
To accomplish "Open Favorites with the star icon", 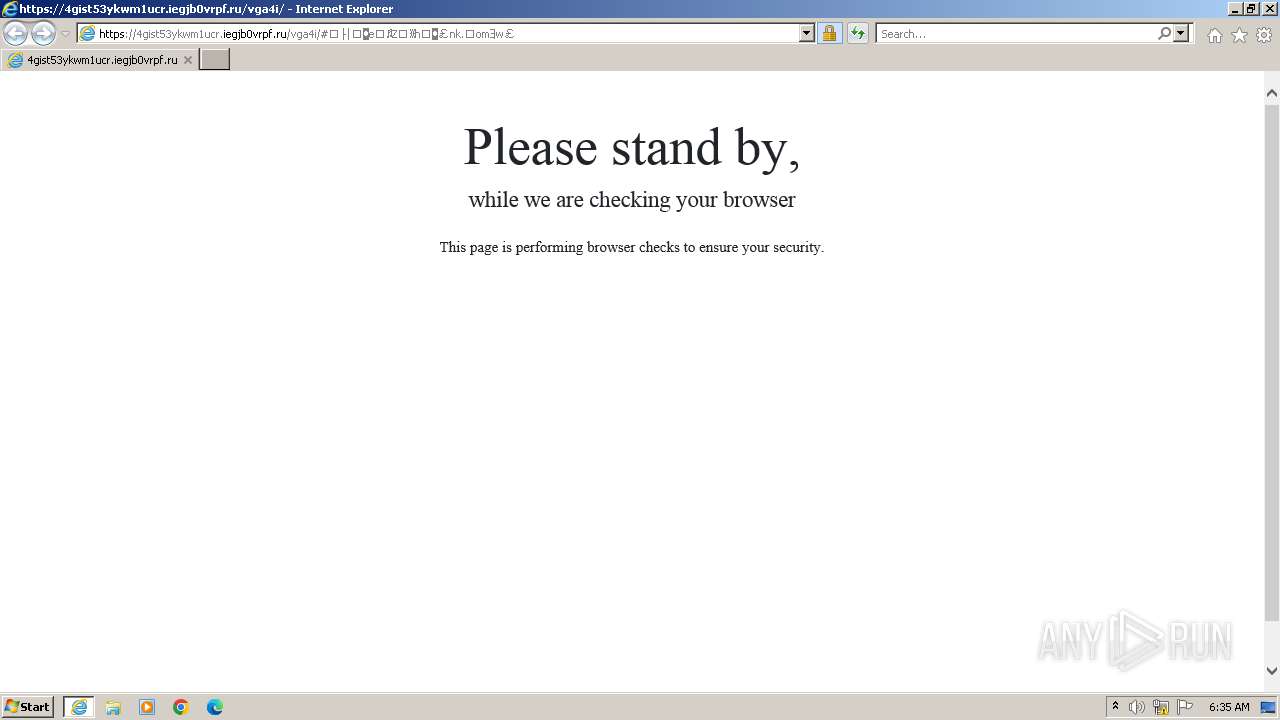I will (x=1239, y=35).
